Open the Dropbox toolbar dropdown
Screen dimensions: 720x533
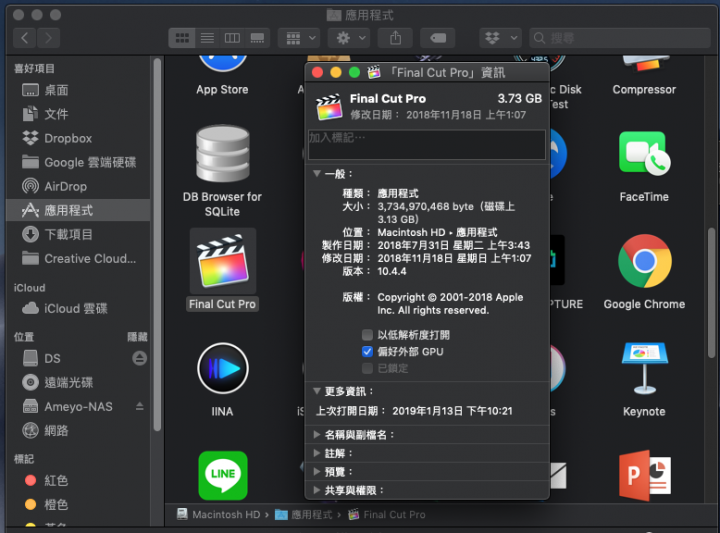(x=500, y=38)
